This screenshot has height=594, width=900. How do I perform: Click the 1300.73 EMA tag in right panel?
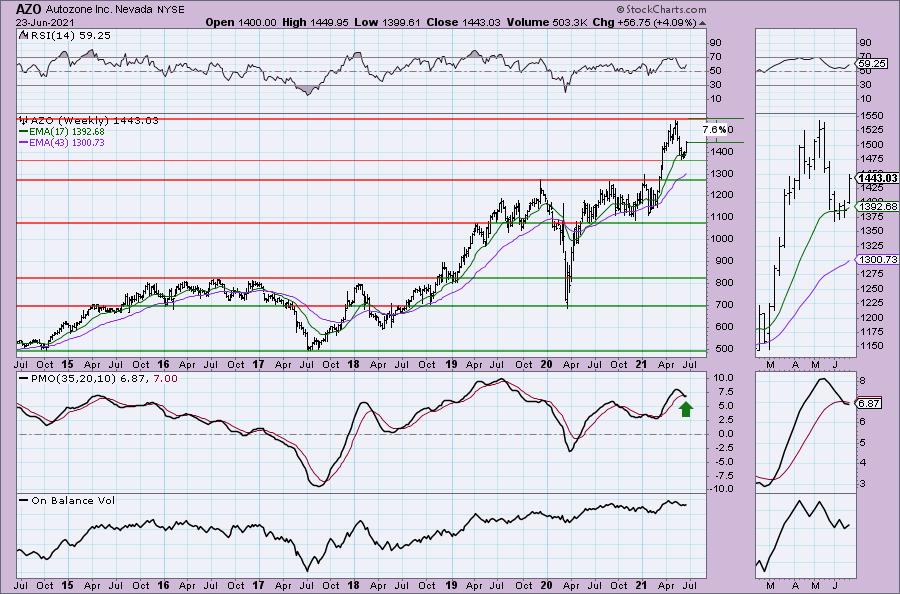(x=878, y=260)
